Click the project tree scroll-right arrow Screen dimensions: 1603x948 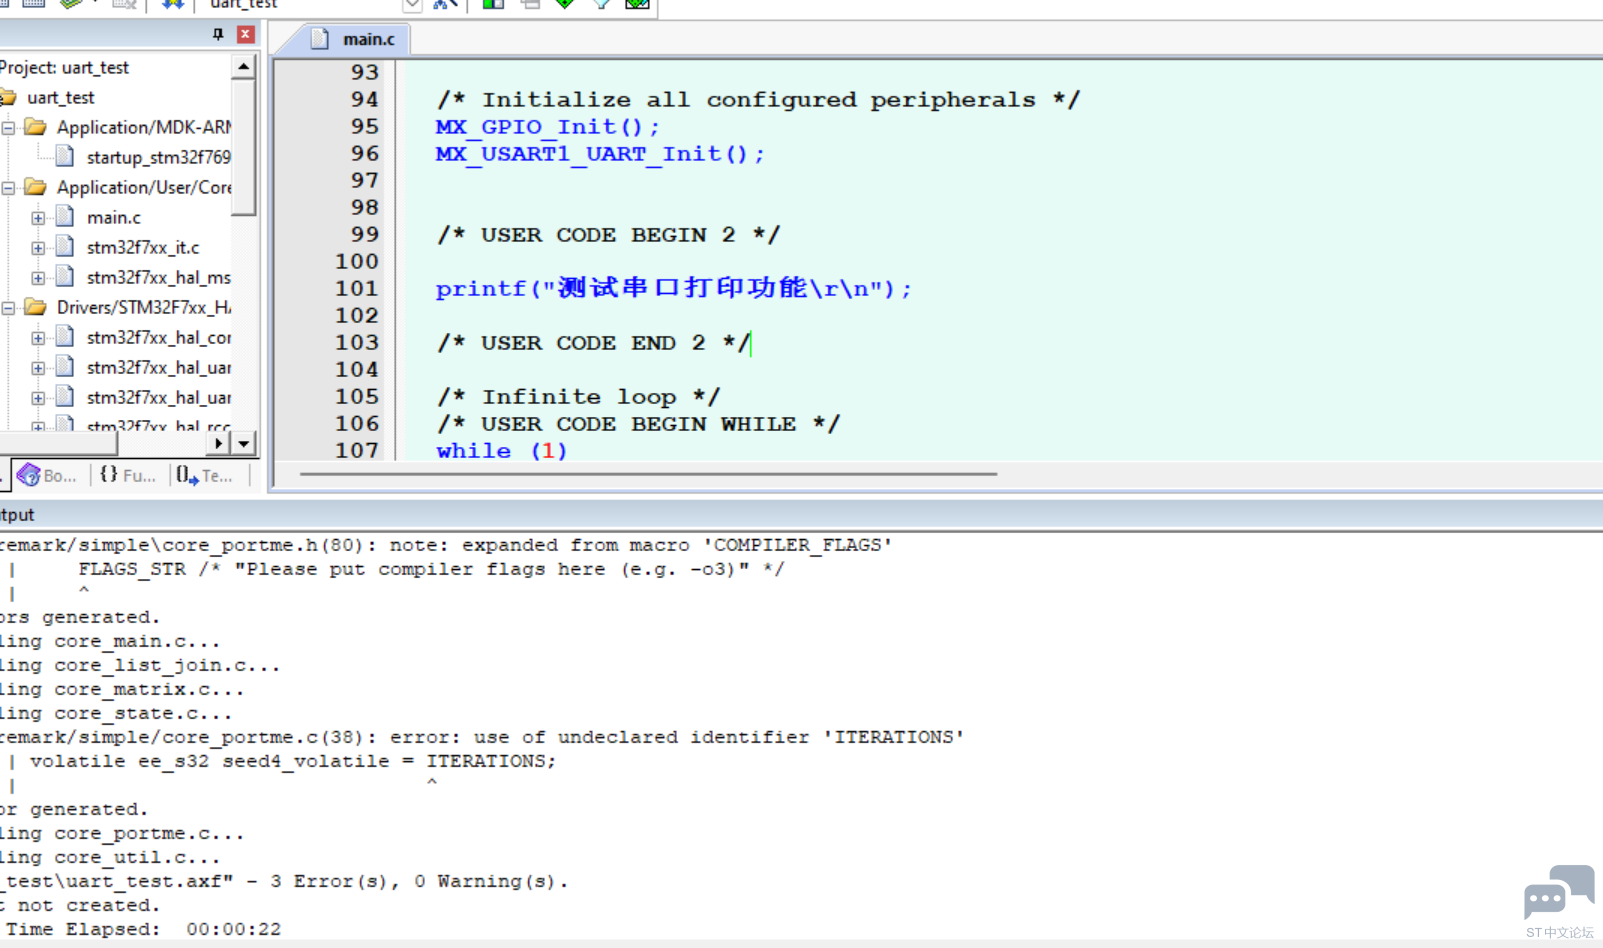[219, 443]
